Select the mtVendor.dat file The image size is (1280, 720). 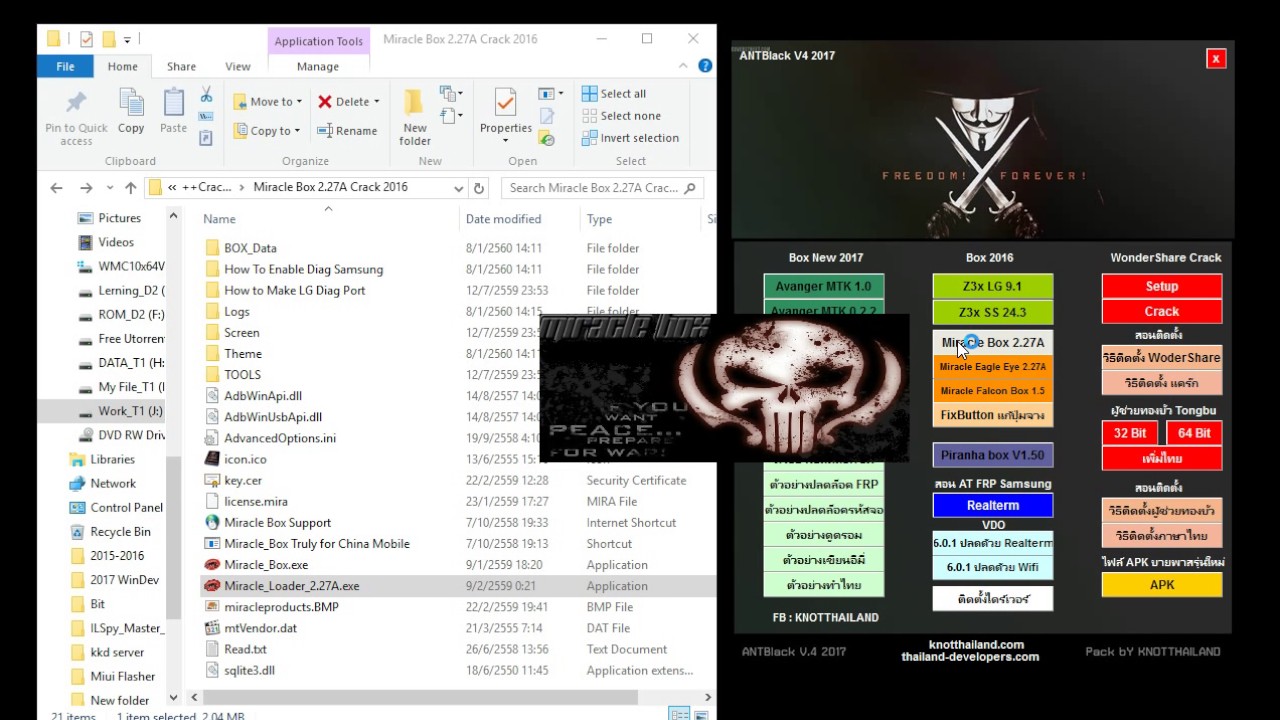(260, 628)
